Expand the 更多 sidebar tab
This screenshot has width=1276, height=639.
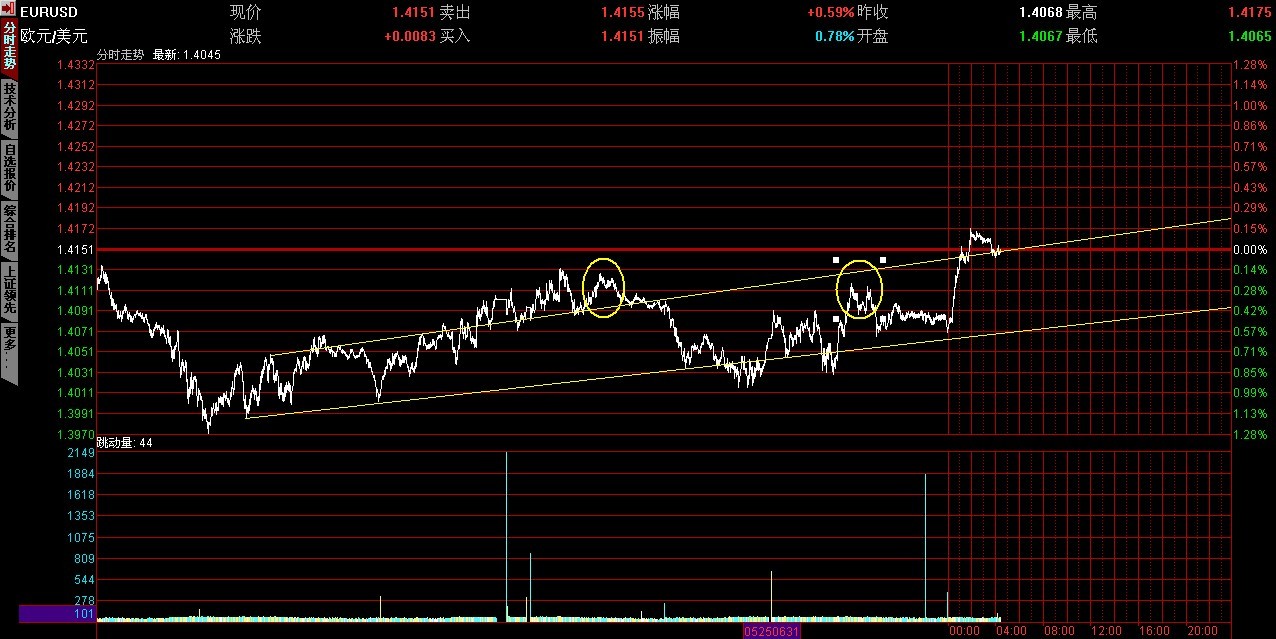click(x=9, y=350)
